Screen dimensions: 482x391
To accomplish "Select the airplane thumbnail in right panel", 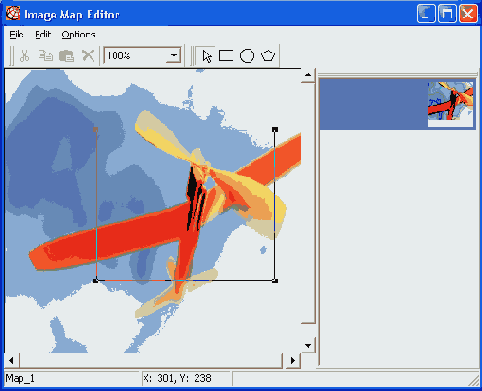I will [x=450, y=104].
